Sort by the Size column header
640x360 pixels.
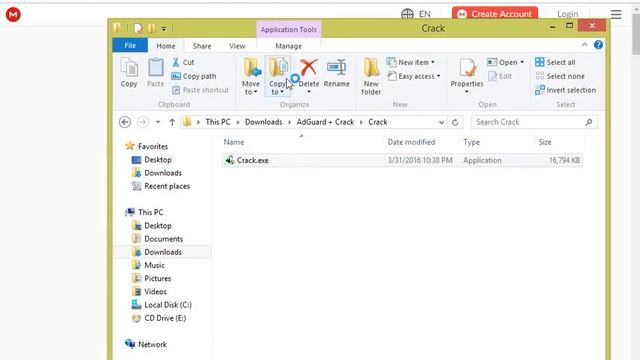pos(545,142)
